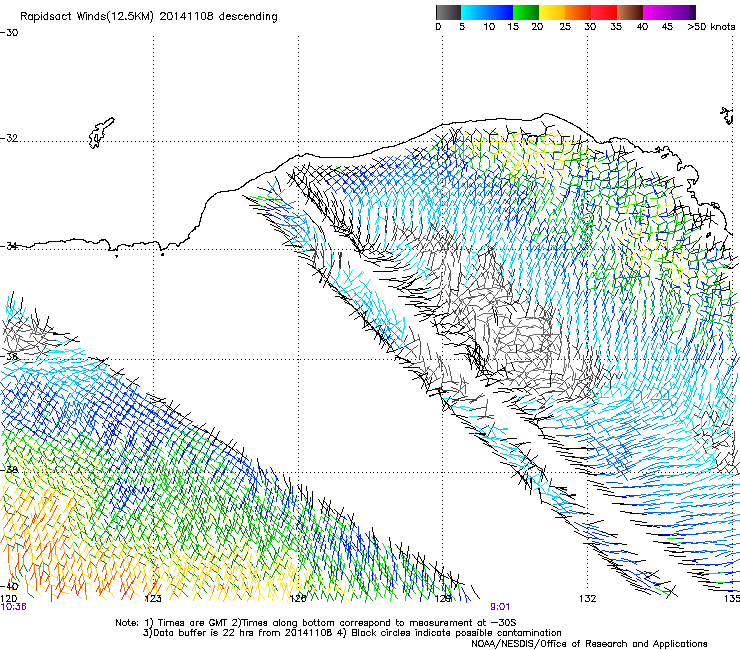
Task: Click the '123' longitude label
Action: tap(153, 599)
